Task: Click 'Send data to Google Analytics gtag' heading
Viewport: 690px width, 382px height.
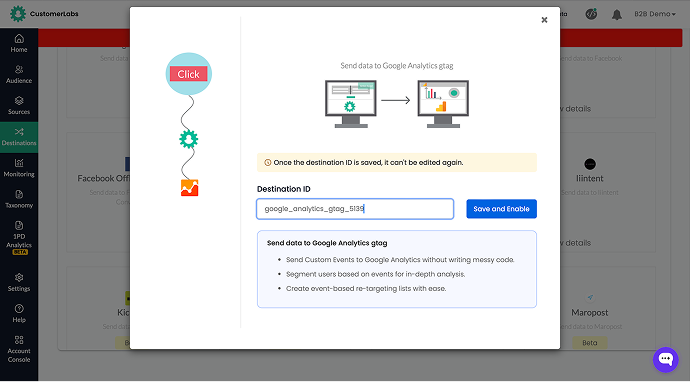Action: [x=327, y=243]
